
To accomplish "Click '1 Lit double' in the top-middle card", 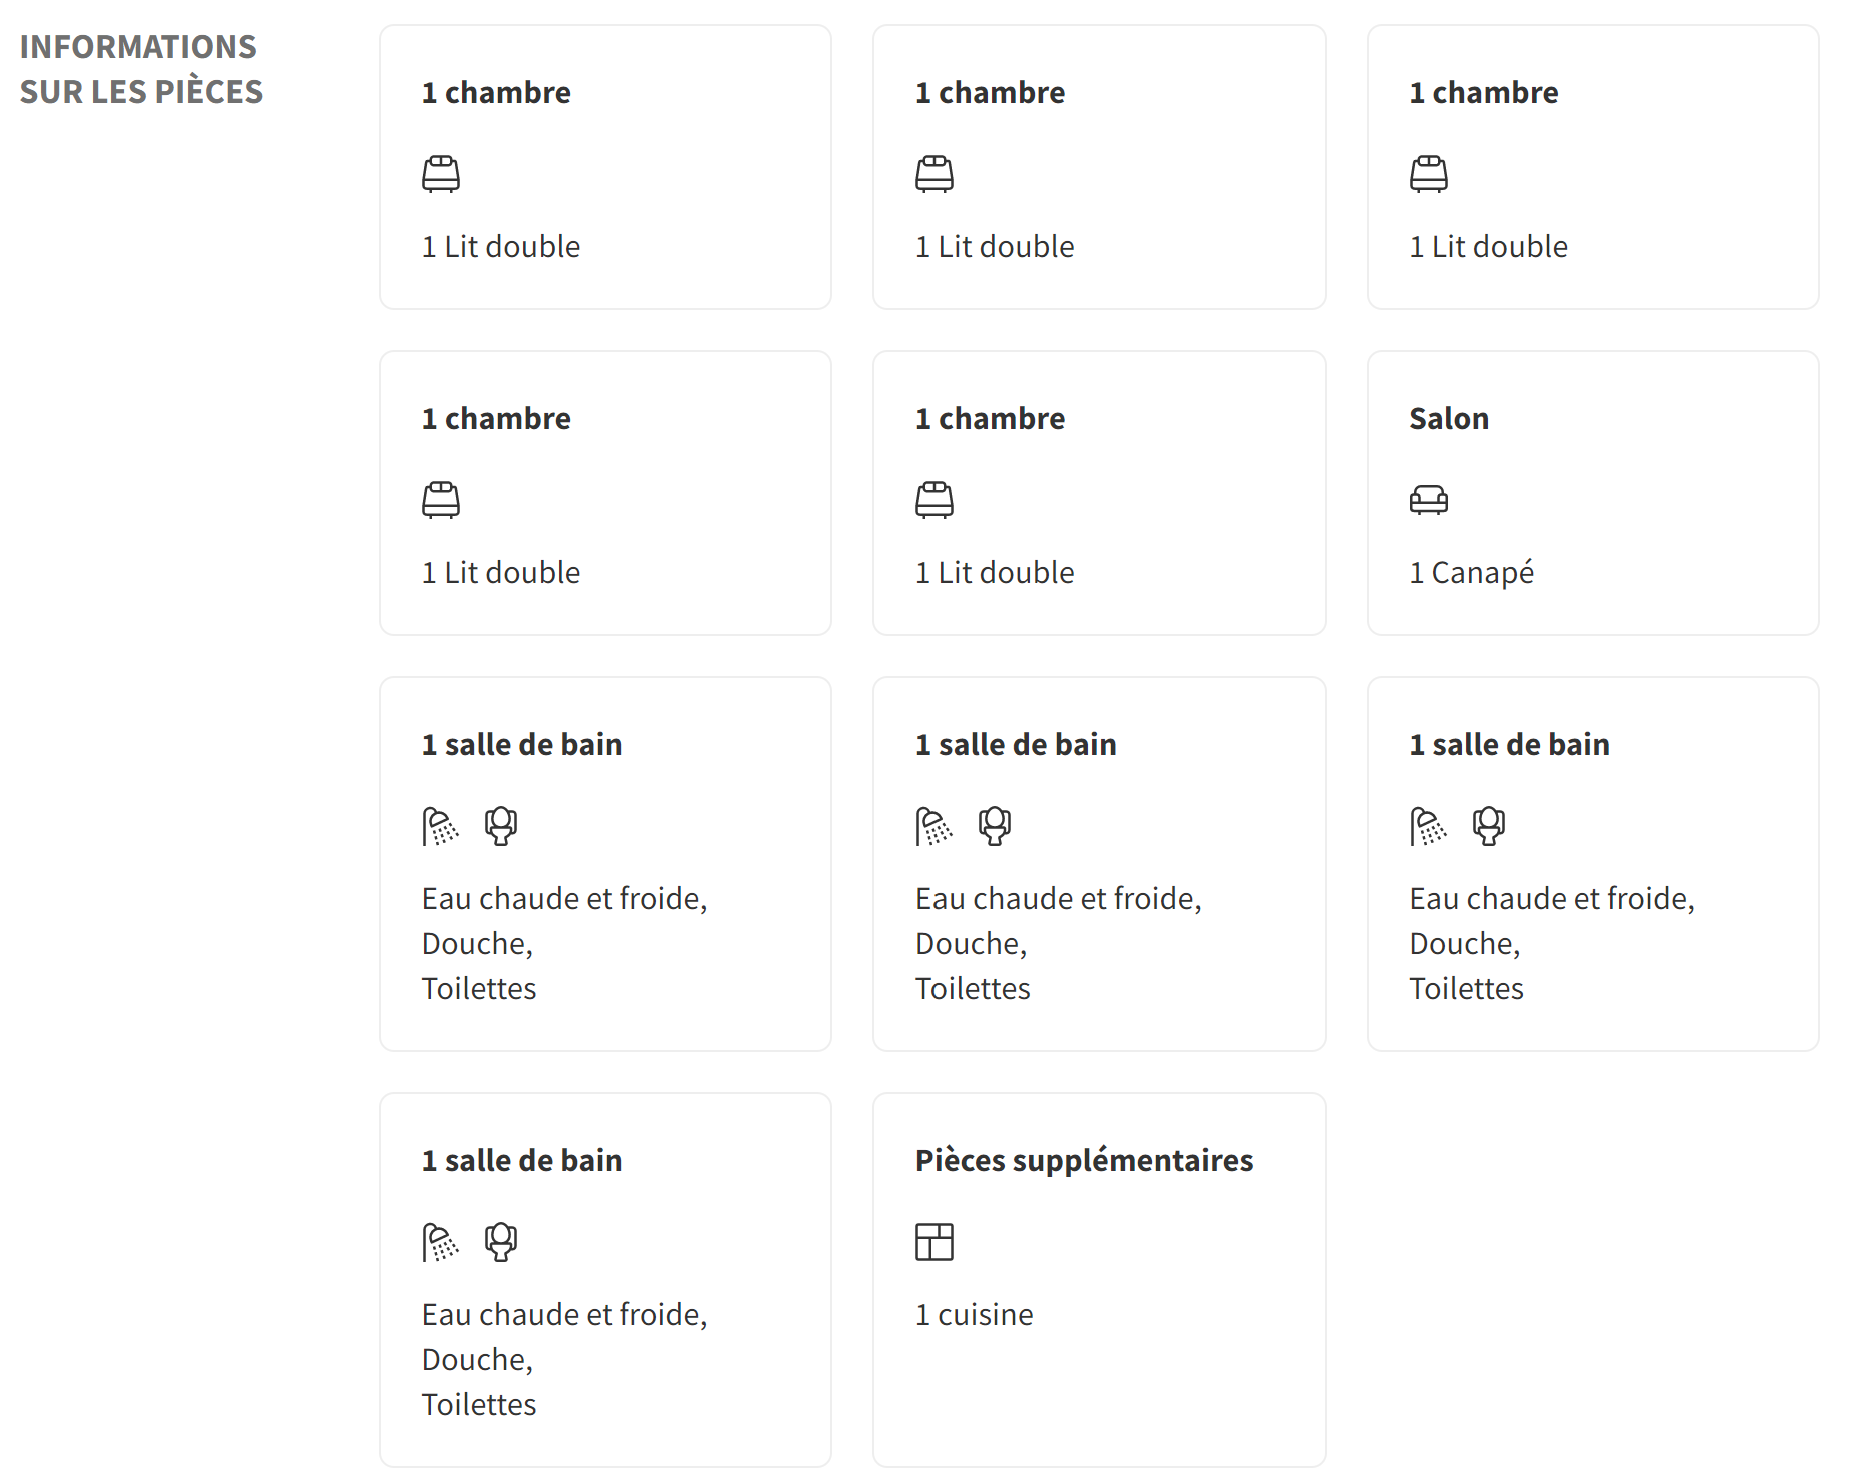I will (x=995, y=246).
